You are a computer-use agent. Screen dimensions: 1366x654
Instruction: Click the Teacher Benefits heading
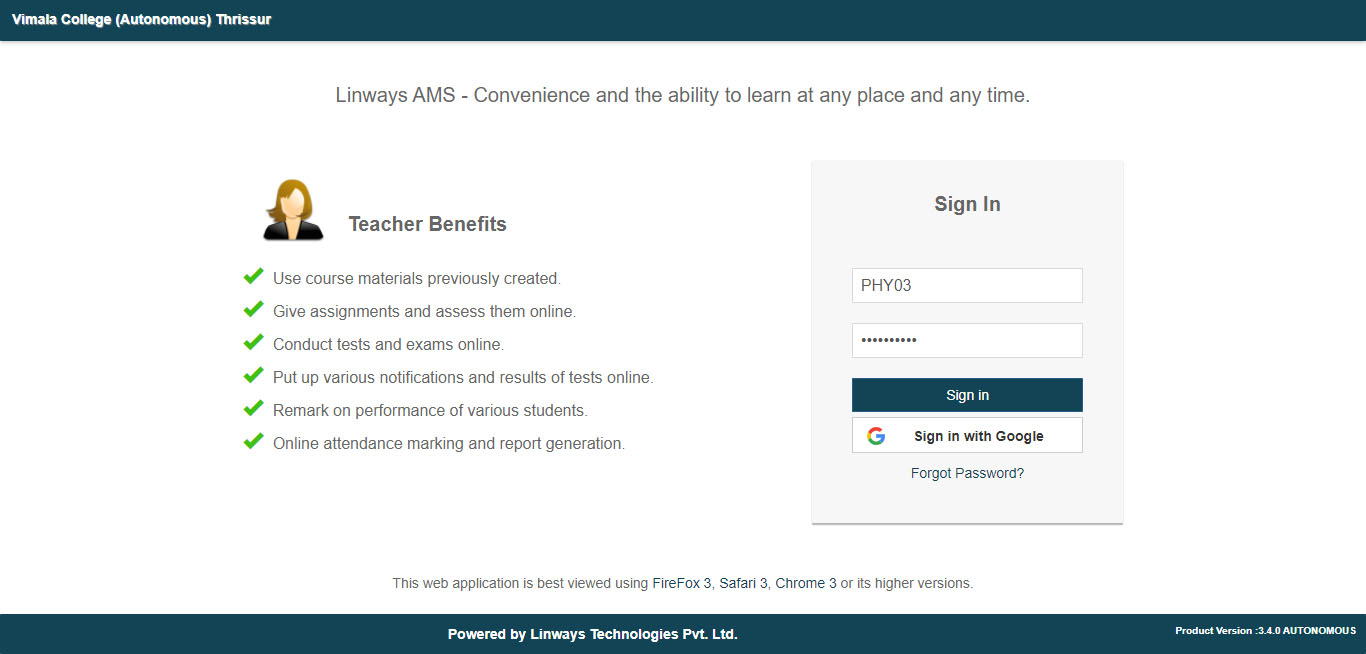427,224
